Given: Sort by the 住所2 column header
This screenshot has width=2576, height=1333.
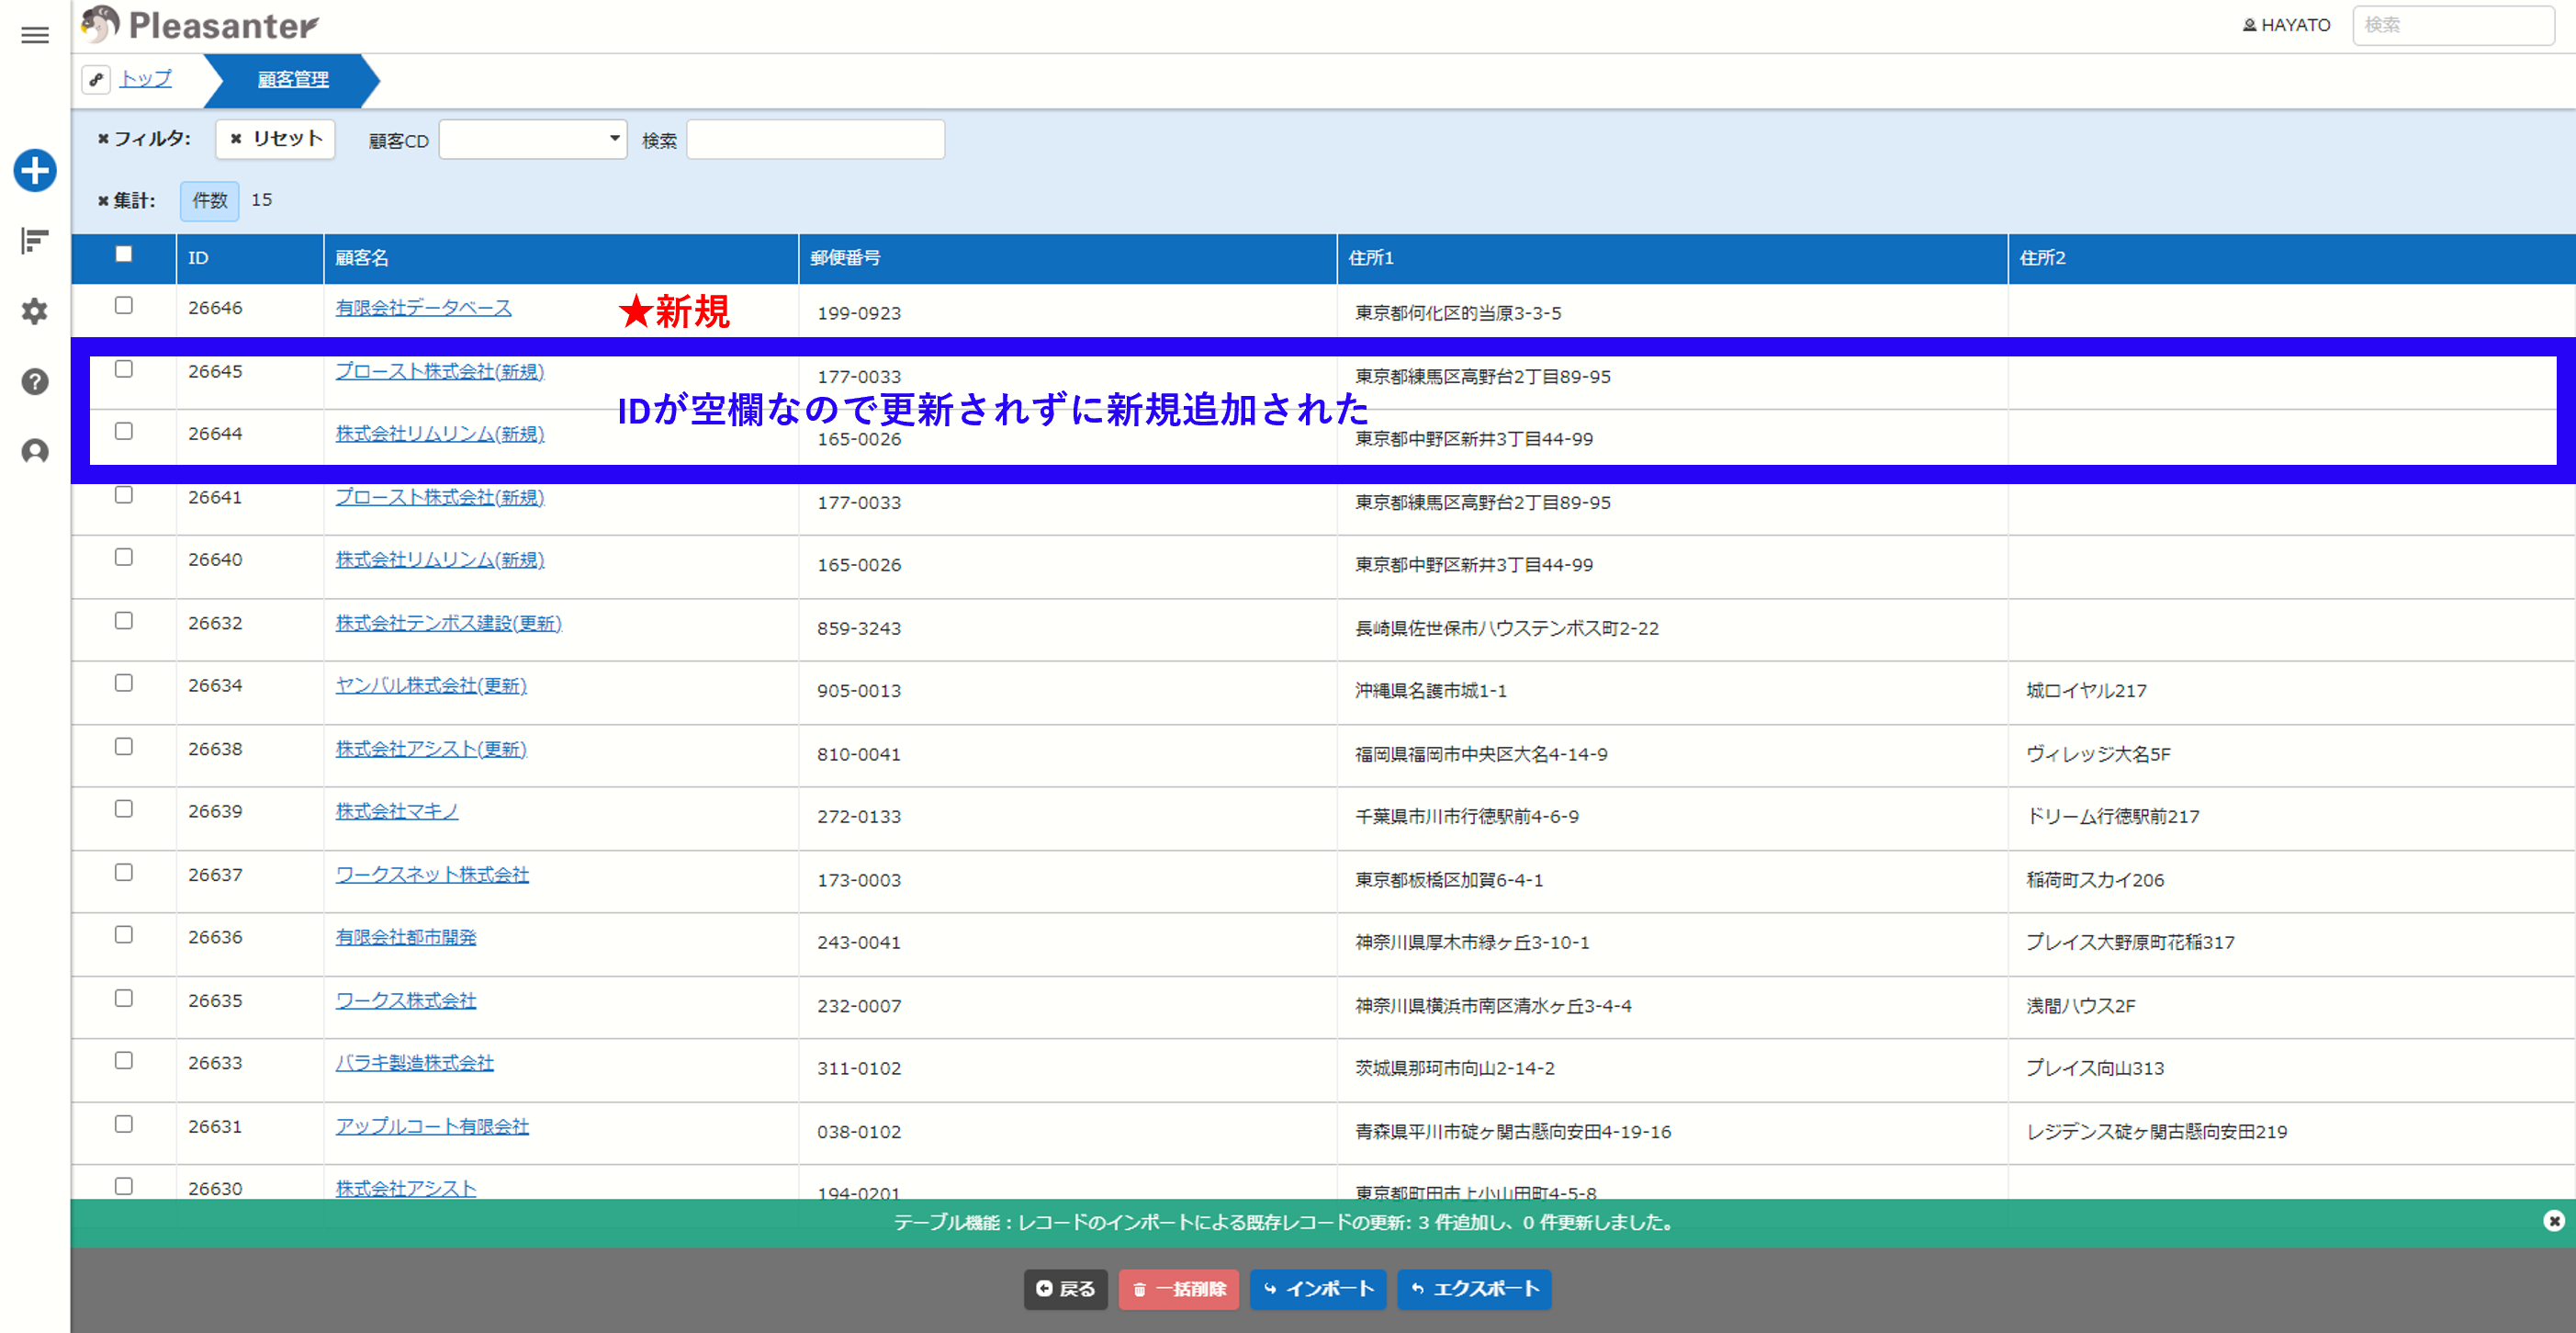Looking at the screenshot, I should click(2291, 258).
